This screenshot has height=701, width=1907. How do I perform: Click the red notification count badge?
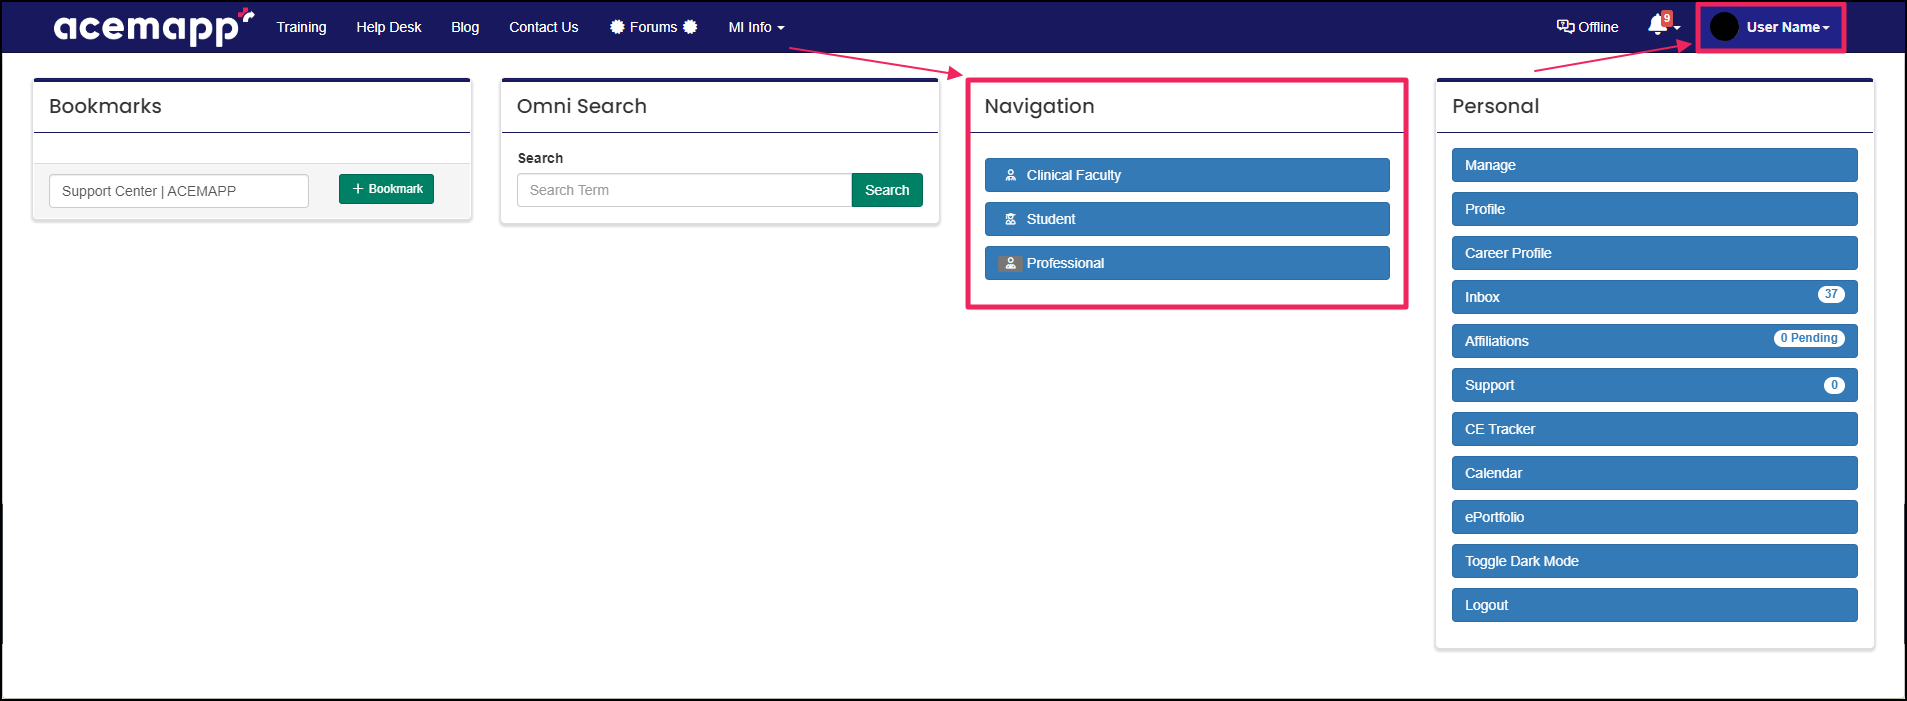click(x=1667, y=18)
